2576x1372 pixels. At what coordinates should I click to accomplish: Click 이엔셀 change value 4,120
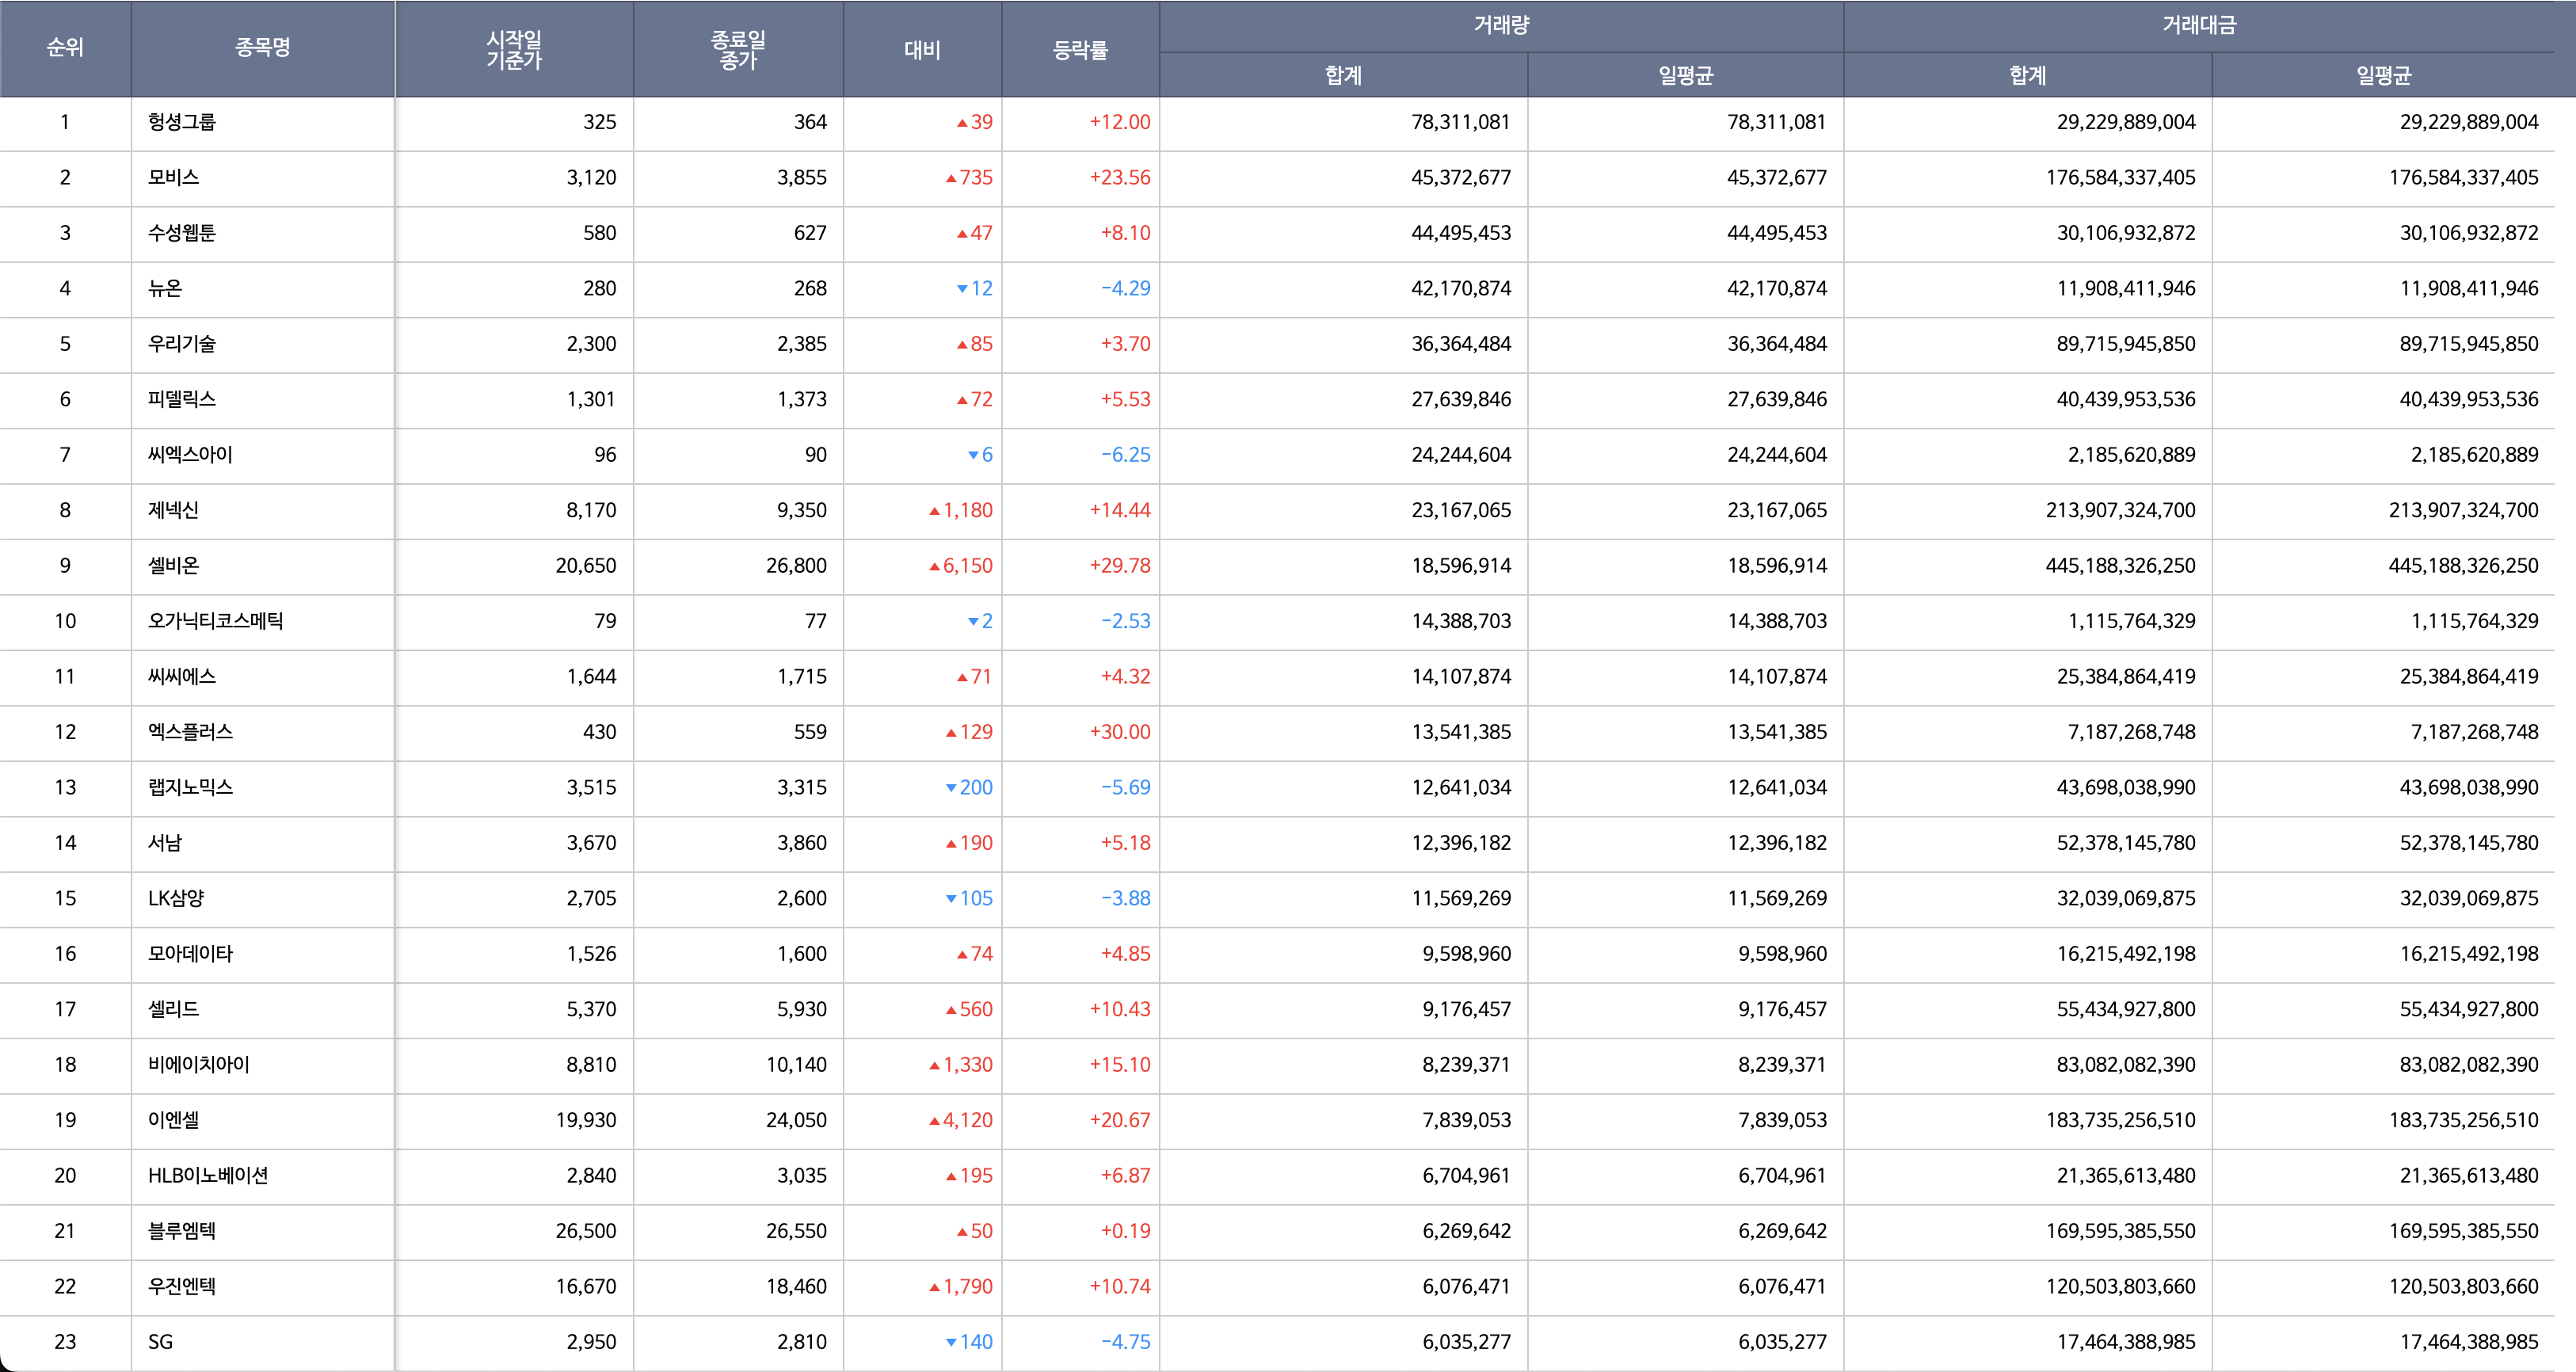tap(961, 1120)
